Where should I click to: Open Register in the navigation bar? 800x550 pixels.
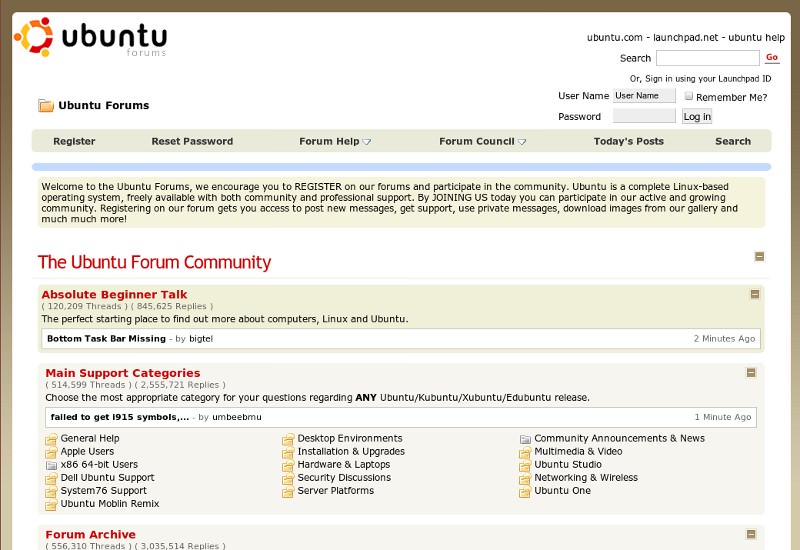[x=74, y=141]
